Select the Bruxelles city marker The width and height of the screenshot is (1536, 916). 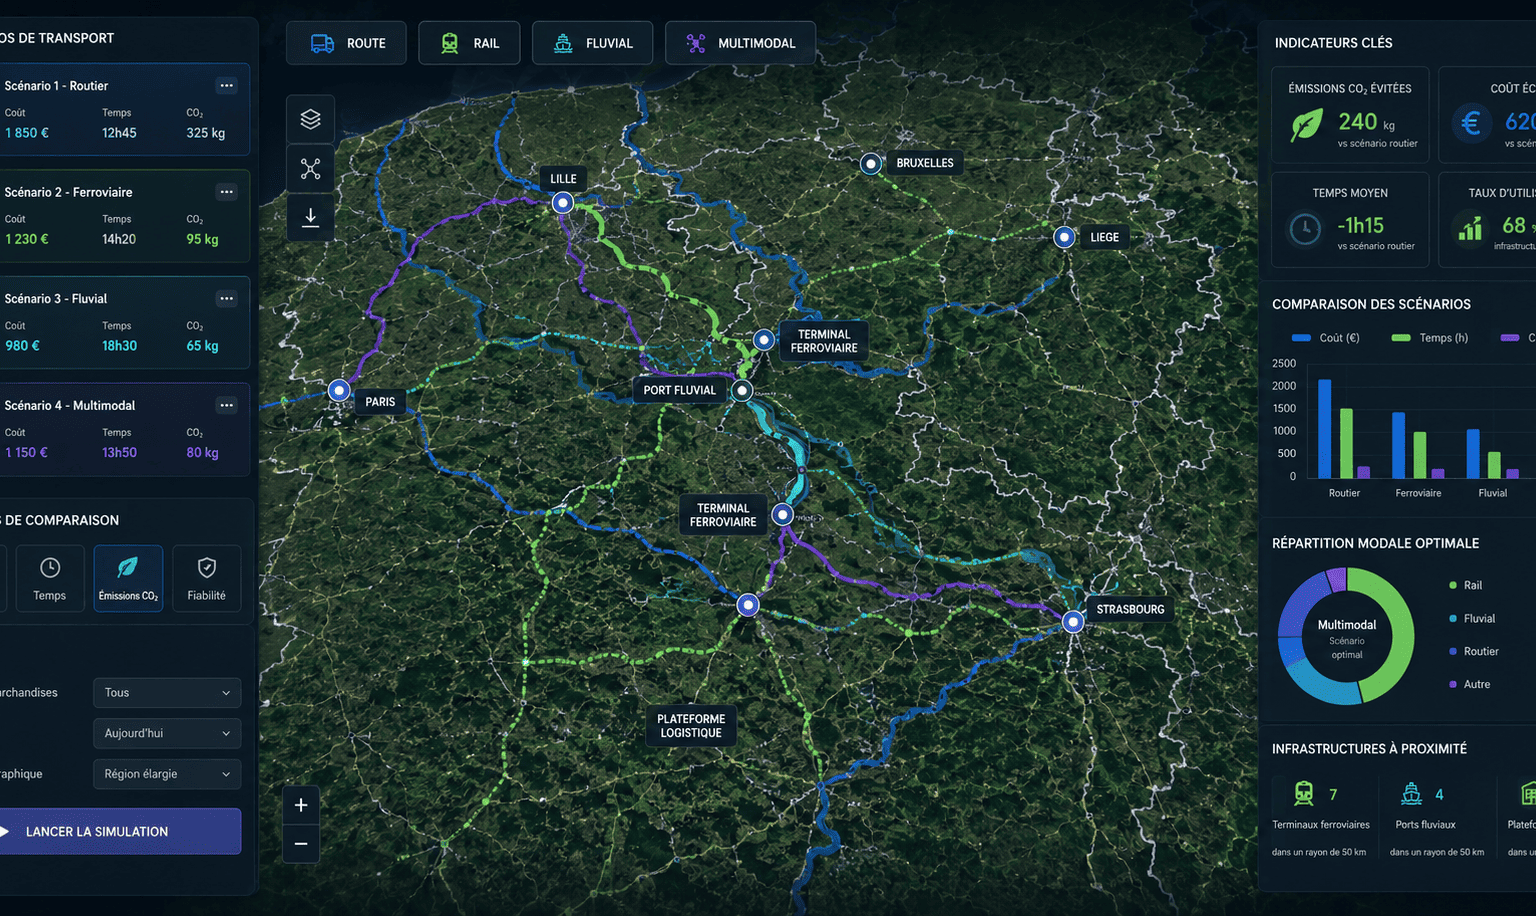[871, 163]
